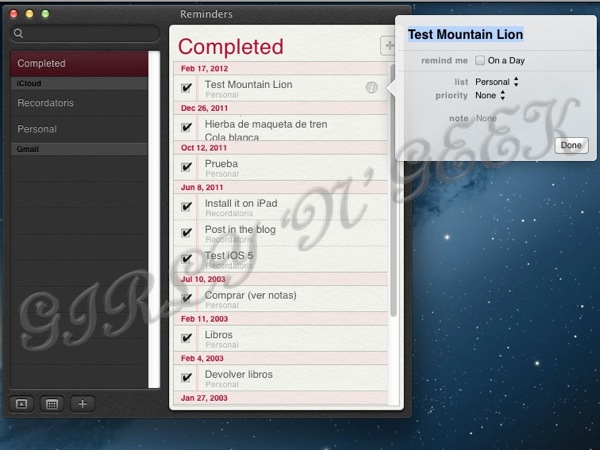600x450 pixels.
Task: Select the Prueba reminder text
Action: 221,164
